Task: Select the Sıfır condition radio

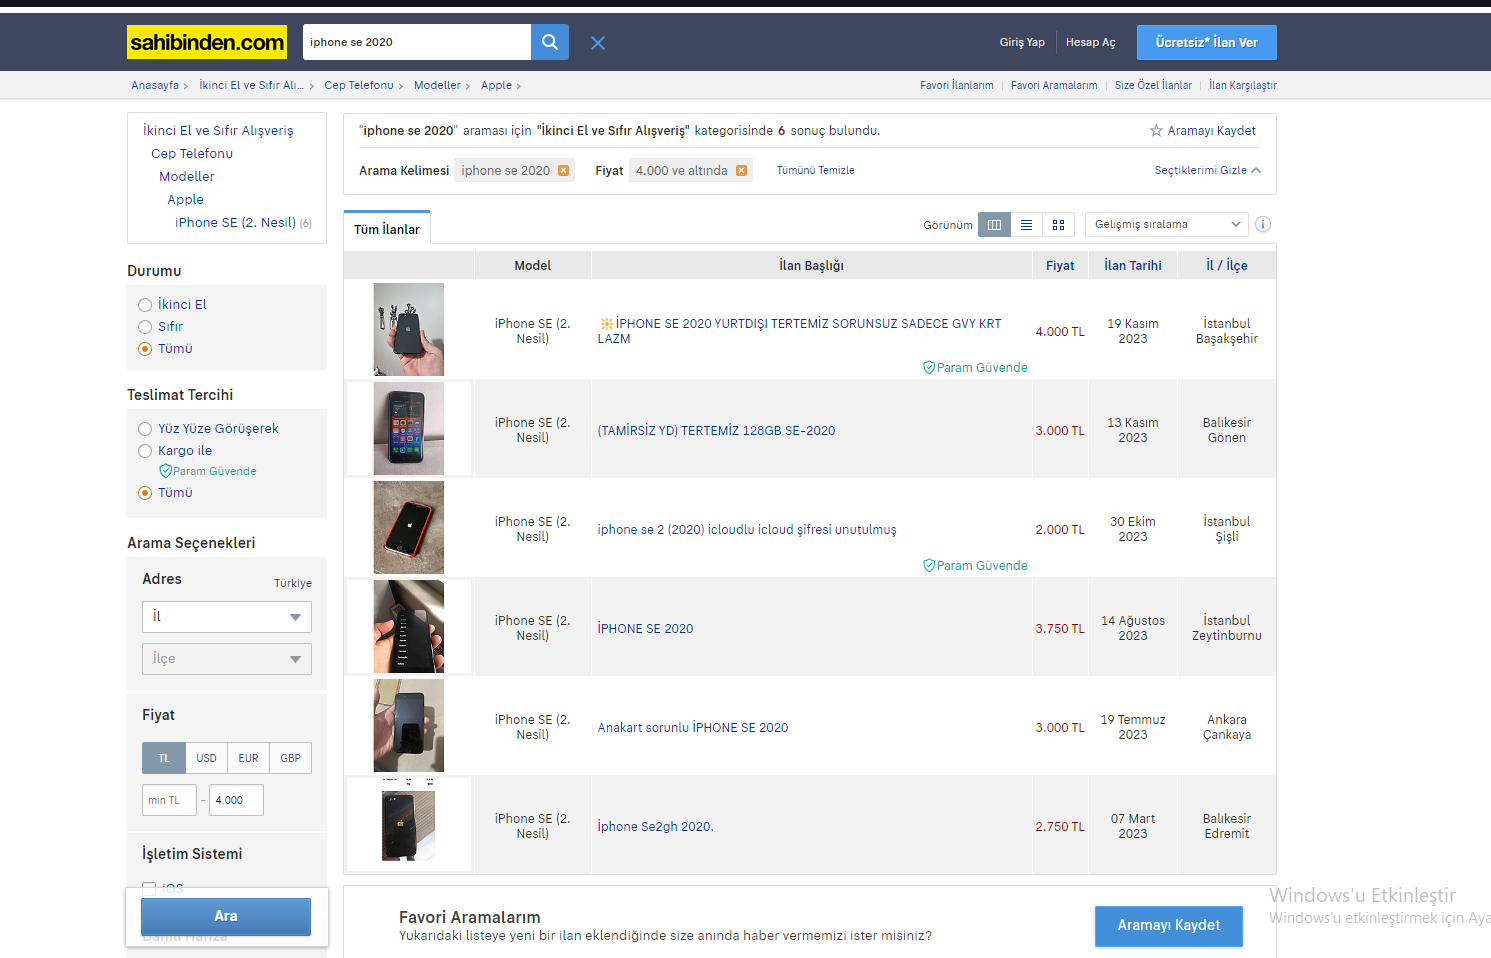Action: 145,327
